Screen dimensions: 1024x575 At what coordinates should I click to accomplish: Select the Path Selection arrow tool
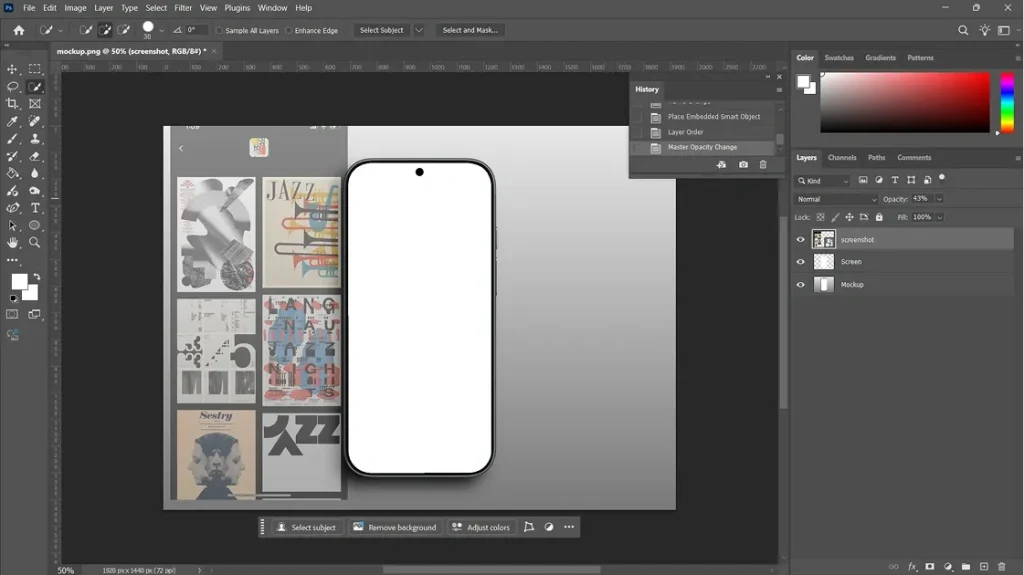[x=12, y=225]
